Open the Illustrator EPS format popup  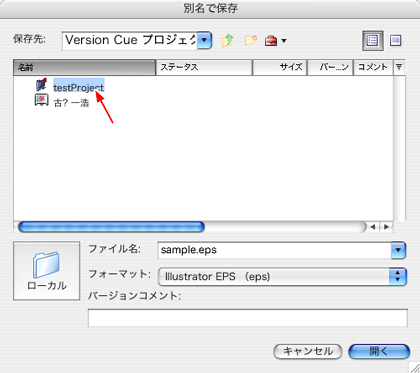pos(282,277)
